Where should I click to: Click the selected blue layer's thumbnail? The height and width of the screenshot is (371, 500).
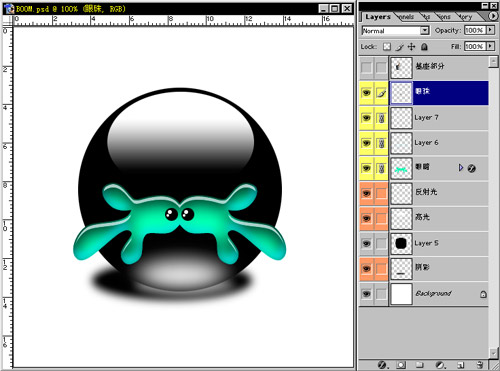pyautogui.click(x=401, y=93)
